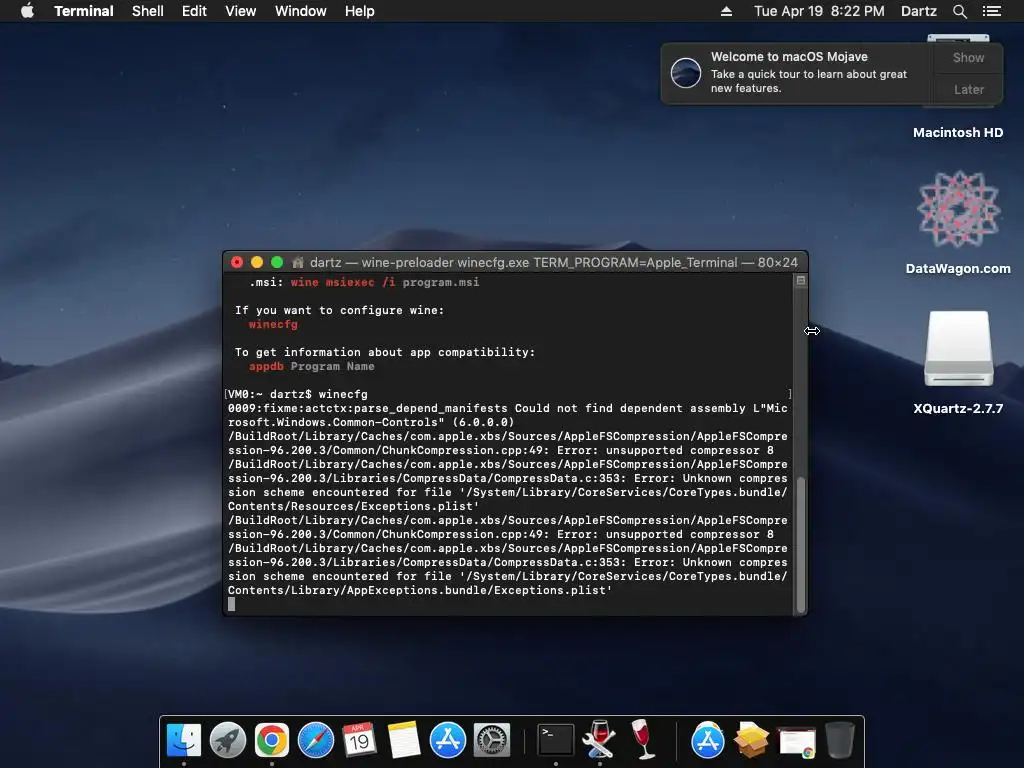
Task: Open the Shell menu
Action: [148, 11]
